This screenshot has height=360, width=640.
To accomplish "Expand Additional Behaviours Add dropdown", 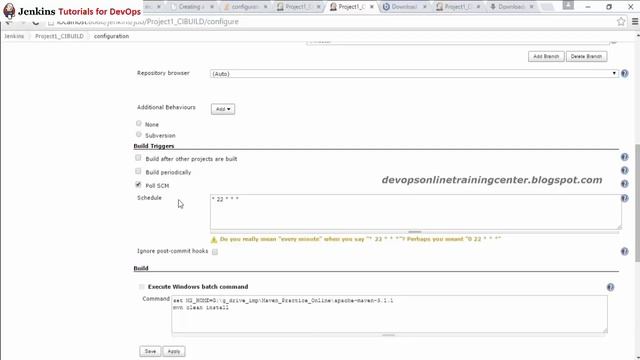I will 223,109.
